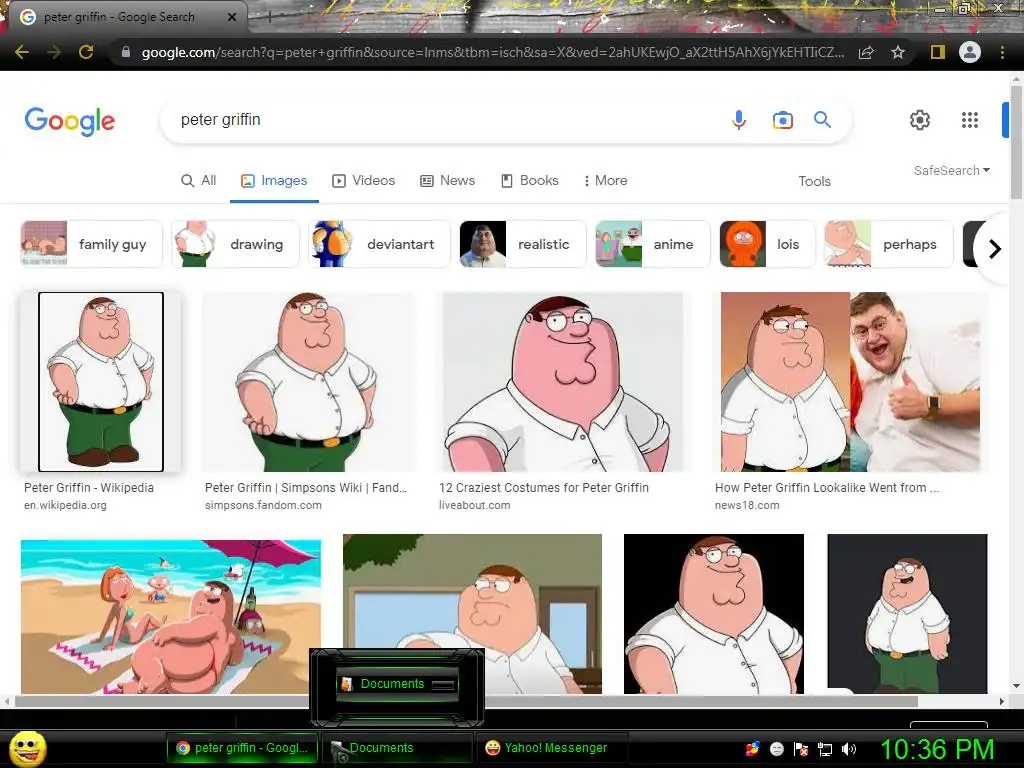The height and width of the screenshot is (768, 1024).
Task: Open the Peter on black background image
Action: [x=714, y=614]
